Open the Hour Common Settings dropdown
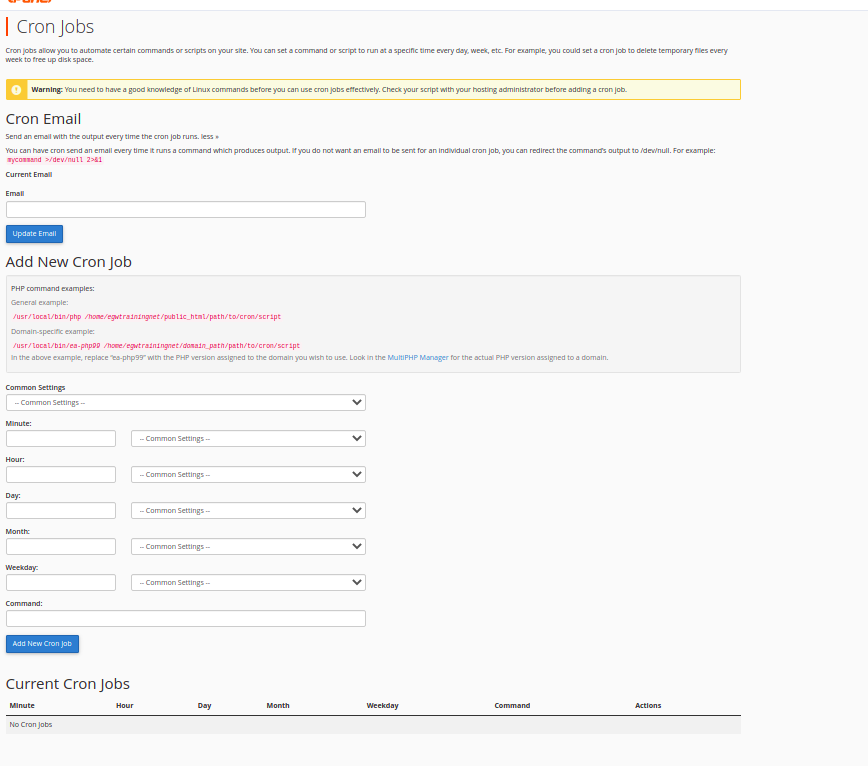 [x=248, y=474]
